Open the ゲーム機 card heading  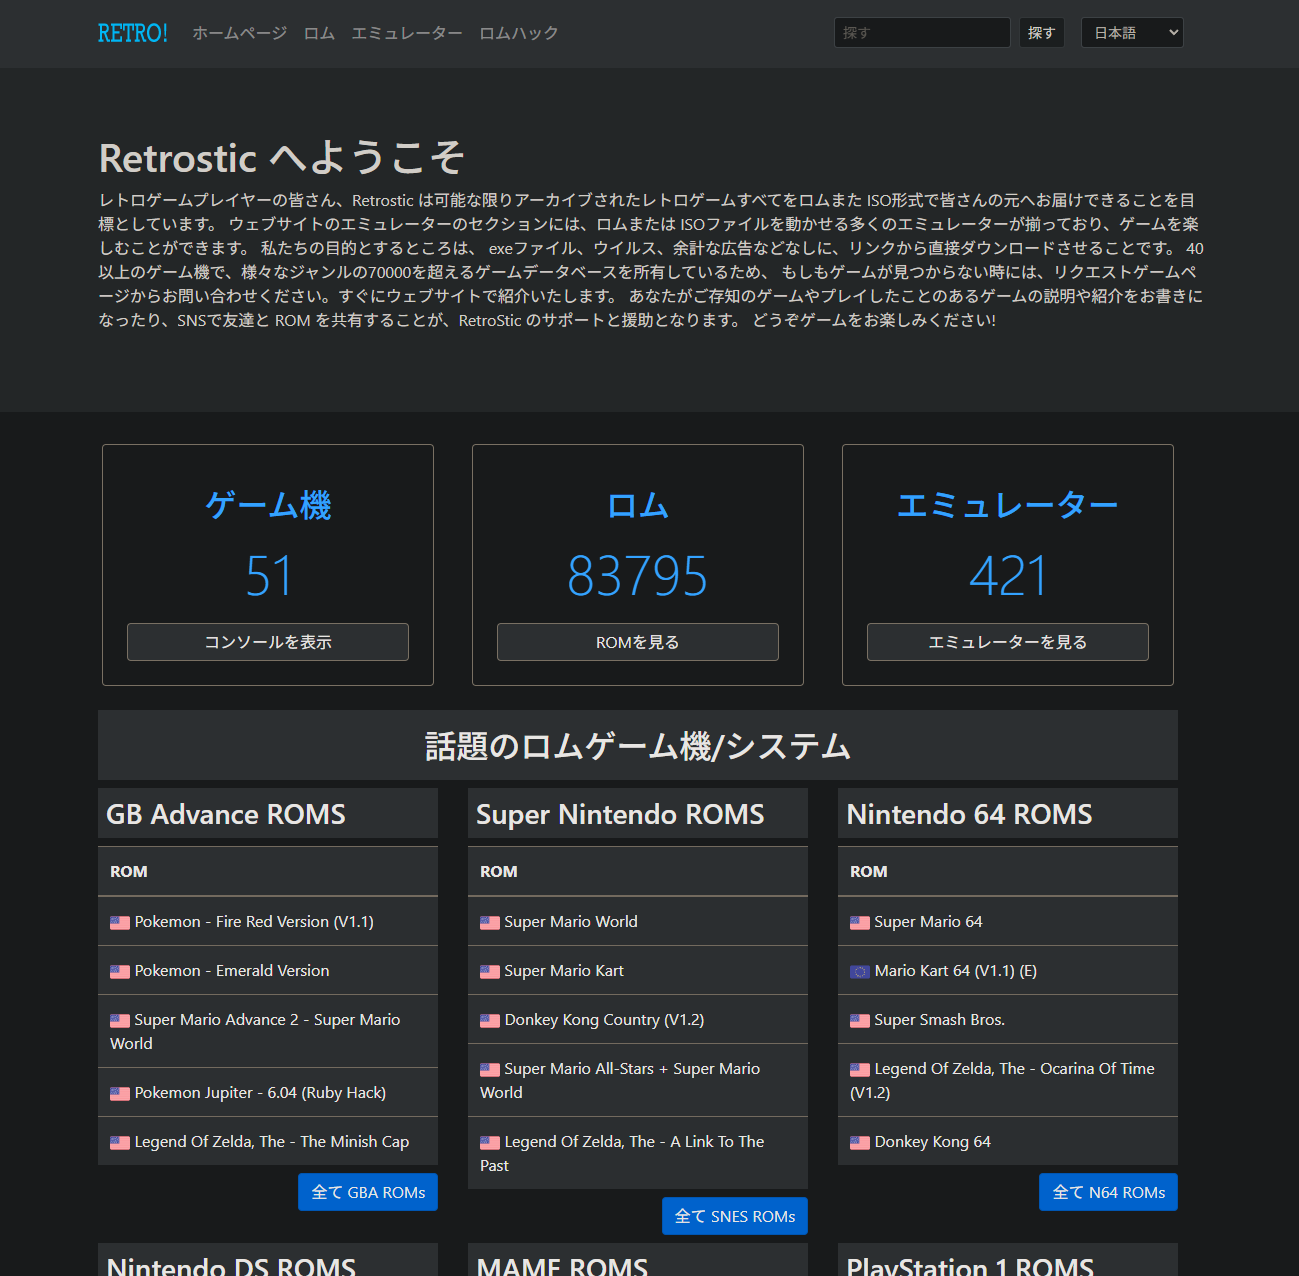tap(268, 505)
